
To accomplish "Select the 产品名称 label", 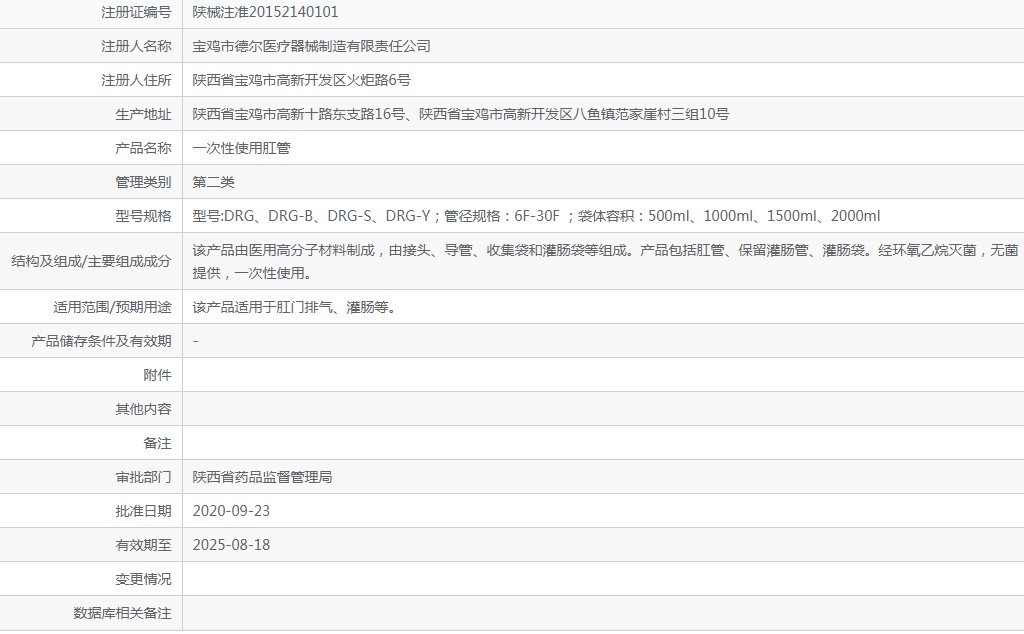I will coord(143,148).
